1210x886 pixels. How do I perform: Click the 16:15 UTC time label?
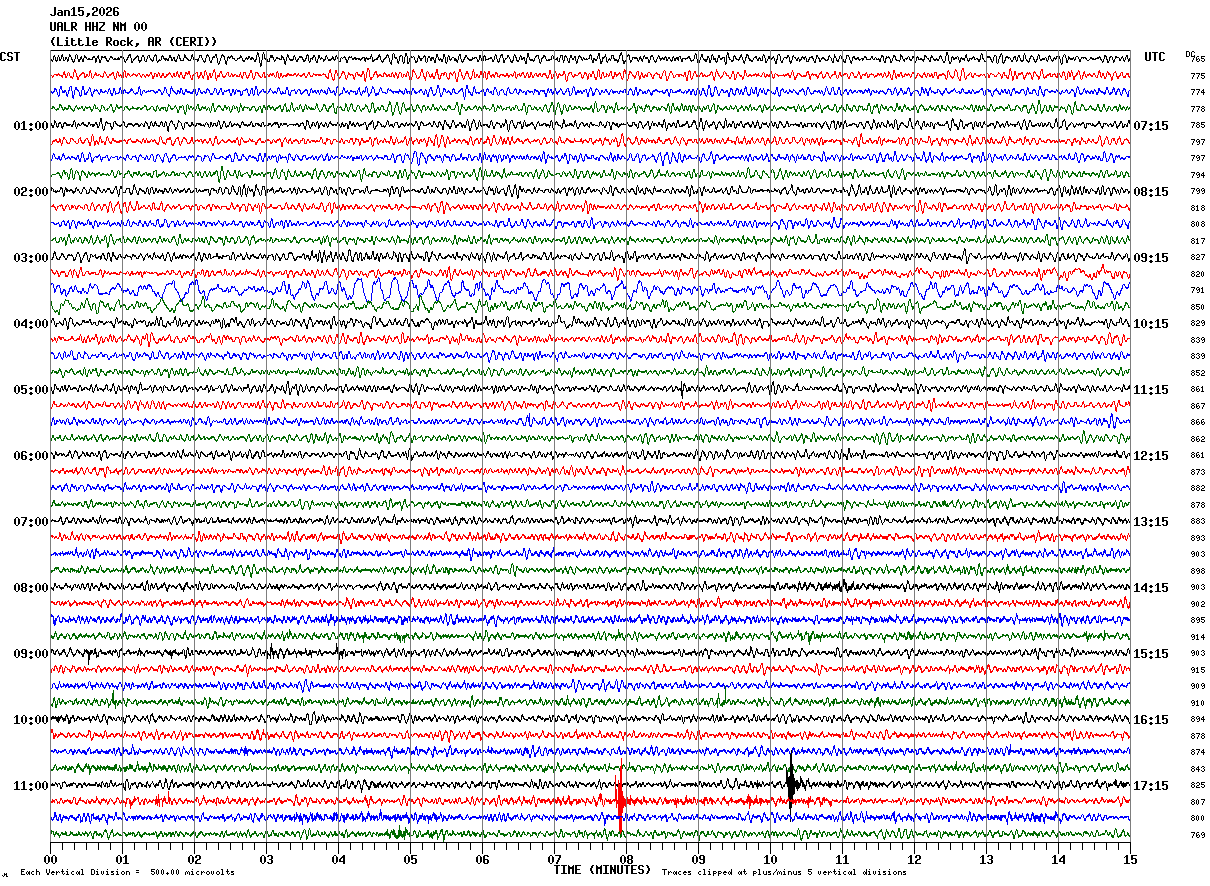1151,720
